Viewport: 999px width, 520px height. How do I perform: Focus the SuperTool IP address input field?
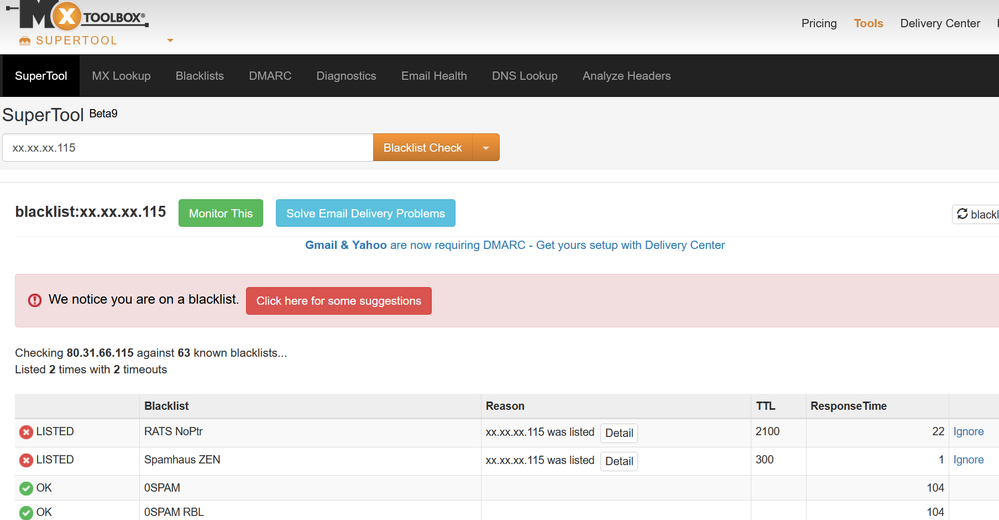(x=187, y=148)
